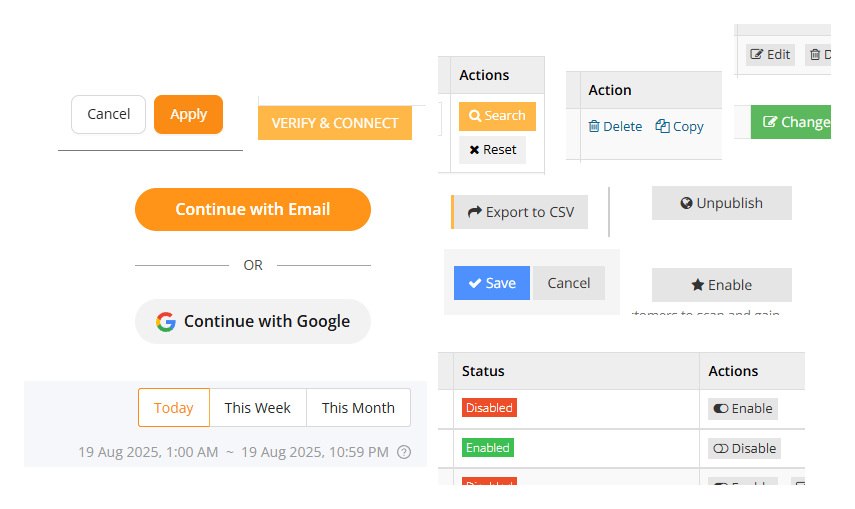This screenshot has height=509, width=855.
Task: Click the globe icon on Unpublish button
Action: click(x=686, y=203)
